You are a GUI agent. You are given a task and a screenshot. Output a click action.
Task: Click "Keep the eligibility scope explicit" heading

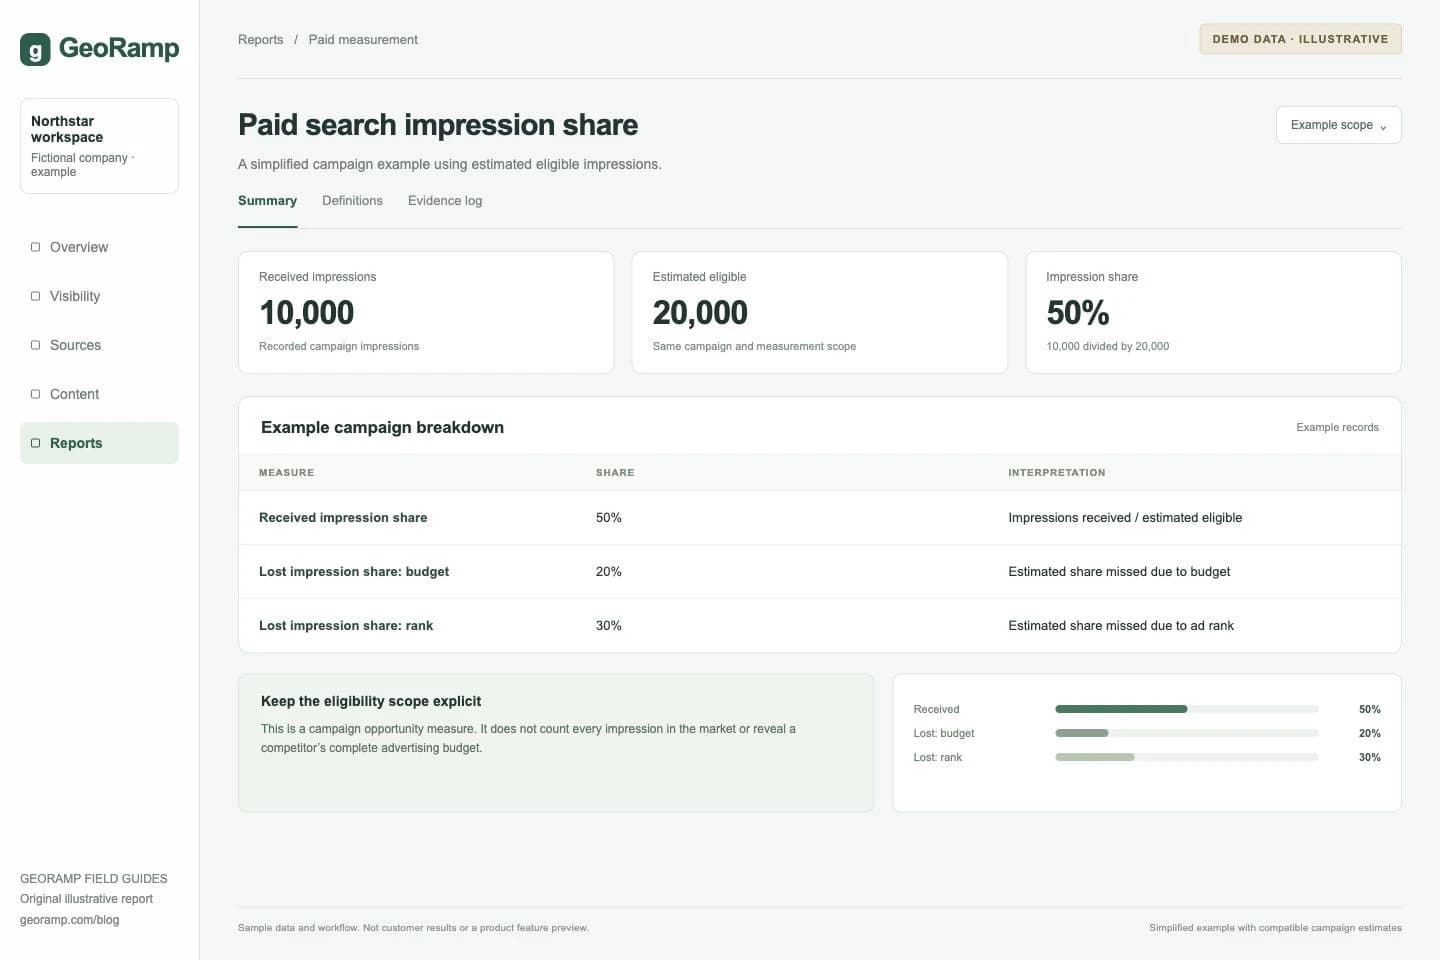coord(371,702)
